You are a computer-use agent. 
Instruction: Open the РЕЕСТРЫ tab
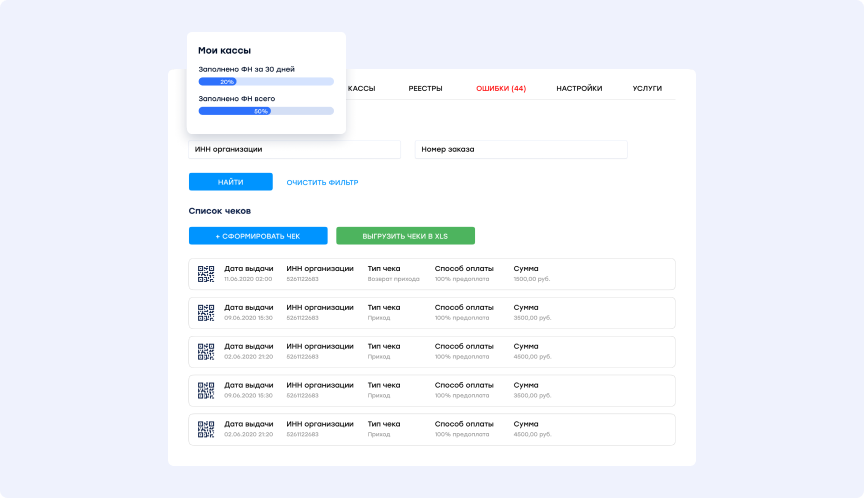[x=425, y=89]
